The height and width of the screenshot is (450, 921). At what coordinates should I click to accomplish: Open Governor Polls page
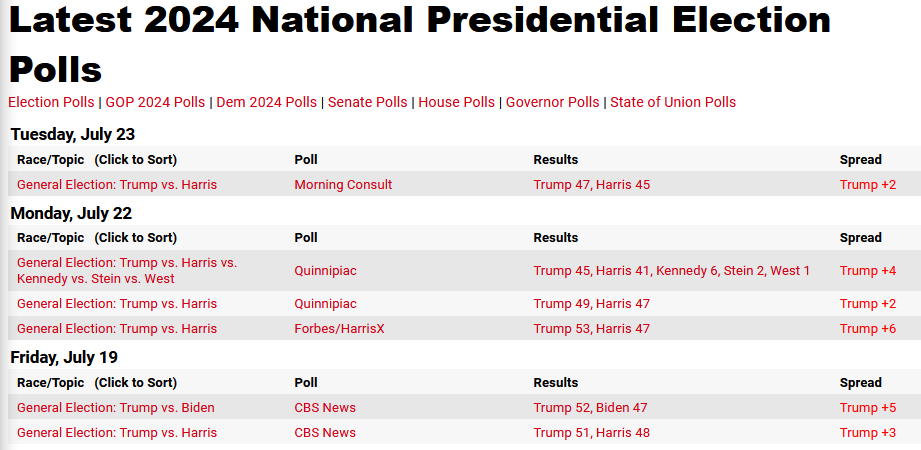(552, 102)
